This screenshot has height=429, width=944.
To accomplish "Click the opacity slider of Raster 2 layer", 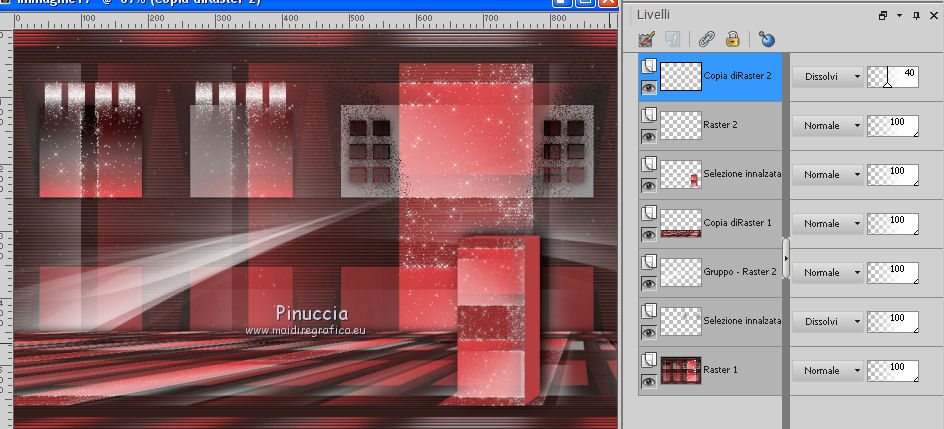I will coord(893,126).
